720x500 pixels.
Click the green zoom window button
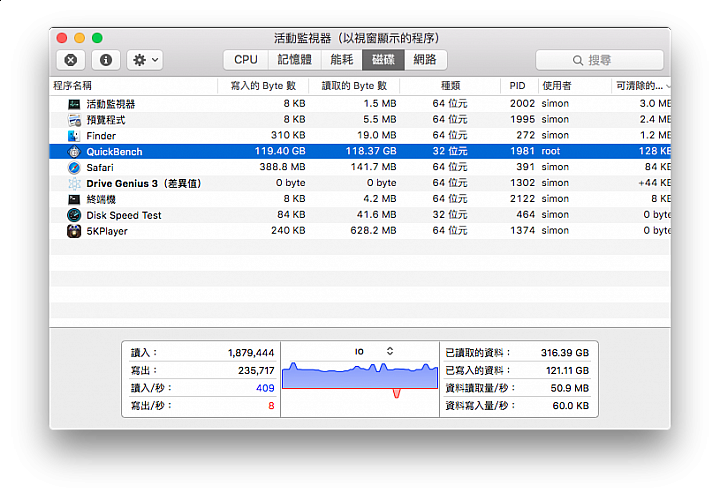pyautogui.click(x=97, y=38)
